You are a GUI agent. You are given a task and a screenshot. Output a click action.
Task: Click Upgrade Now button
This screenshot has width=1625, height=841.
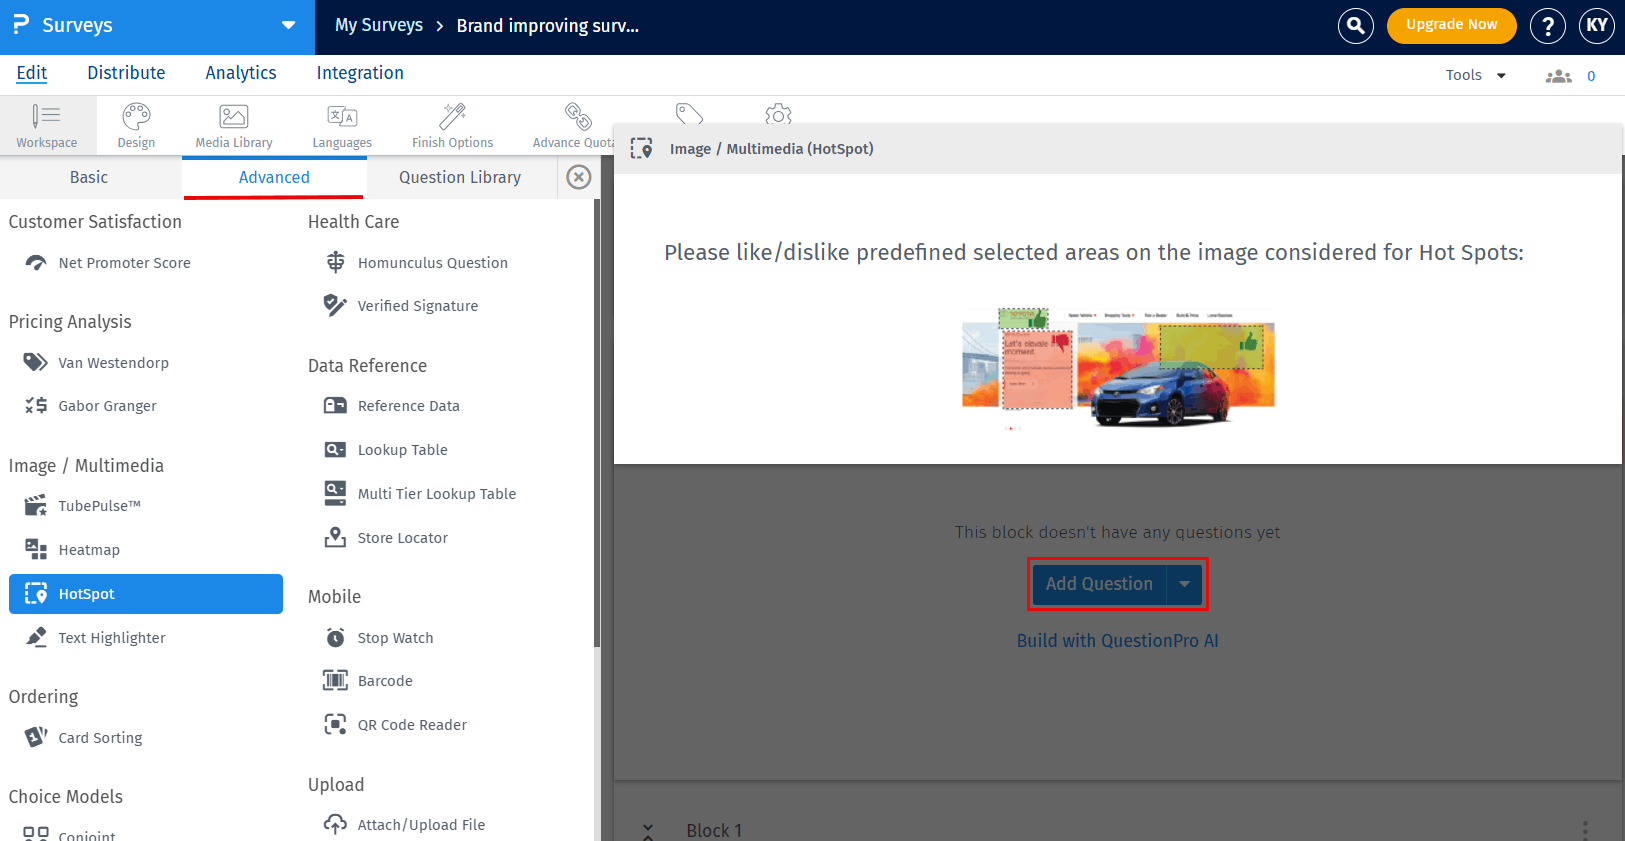pos(1452,25)
